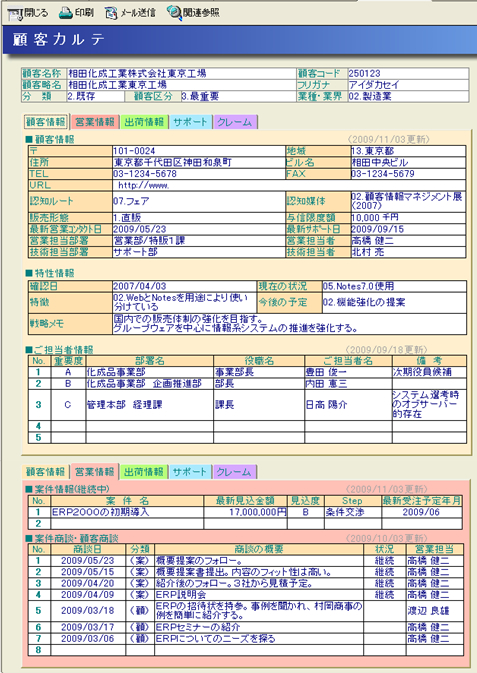Viewport: 477px width, 673px height.
Task: Click building name 相田中央ビル
Action: pyautogui.click(x=380, y=162)
